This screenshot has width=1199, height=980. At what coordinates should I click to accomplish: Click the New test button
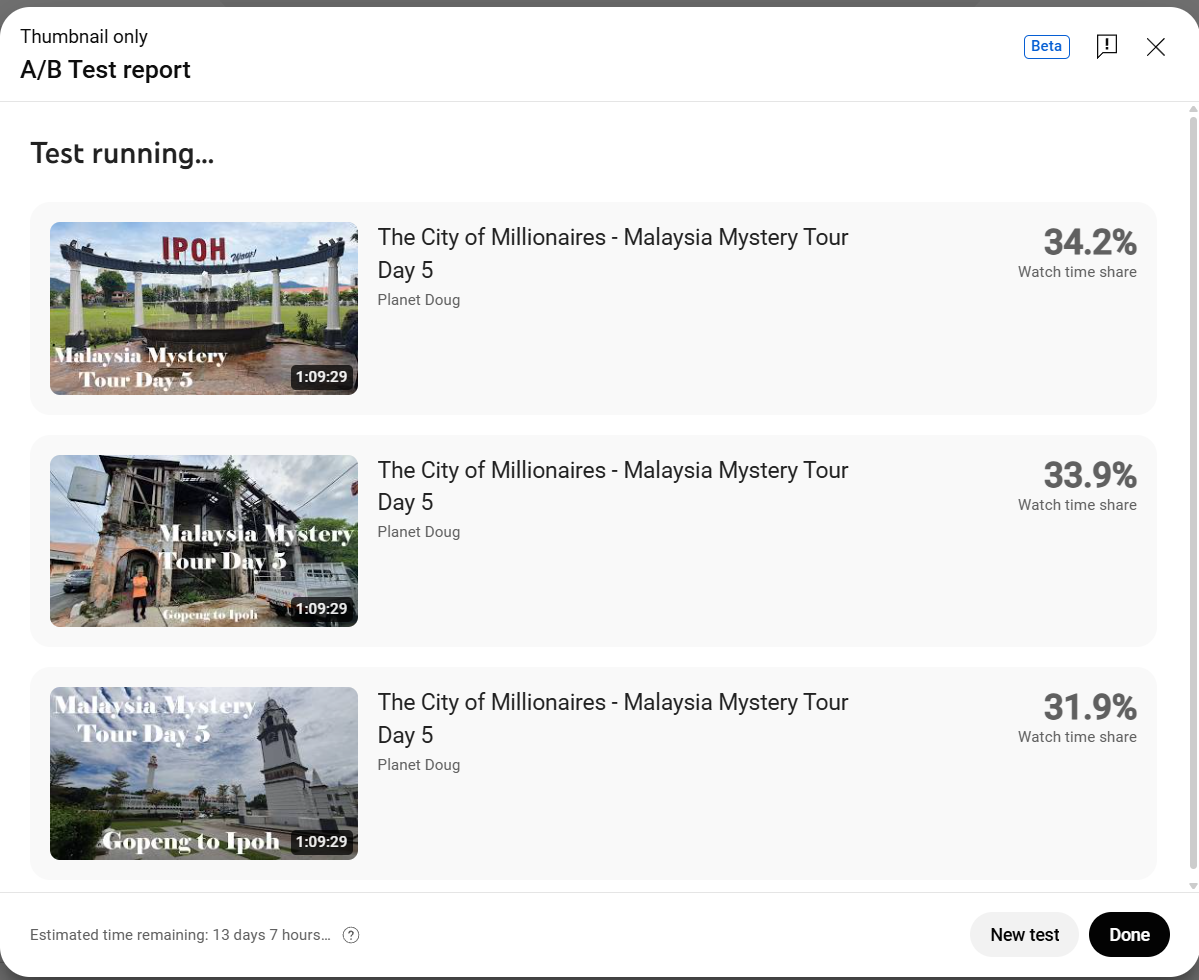1024,935
